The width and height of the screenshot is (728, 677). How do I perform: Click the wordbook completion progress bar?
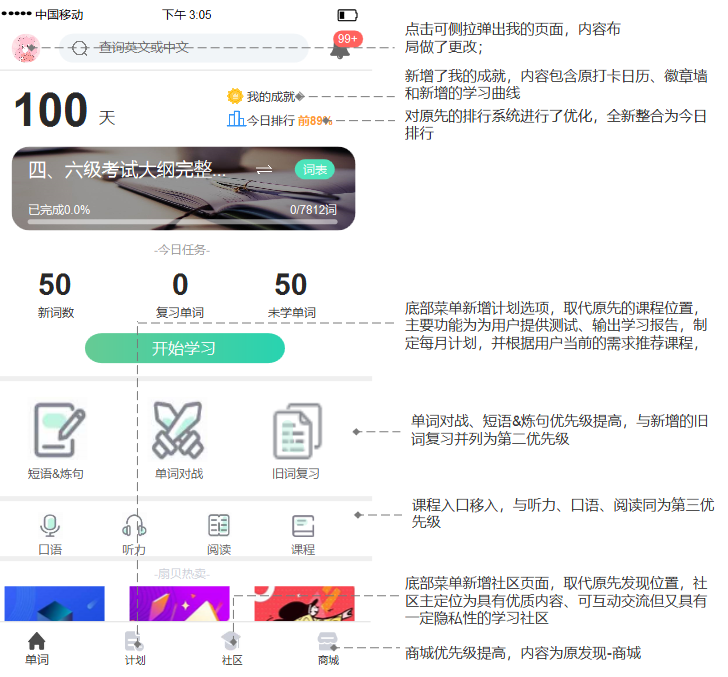(182, 221)
